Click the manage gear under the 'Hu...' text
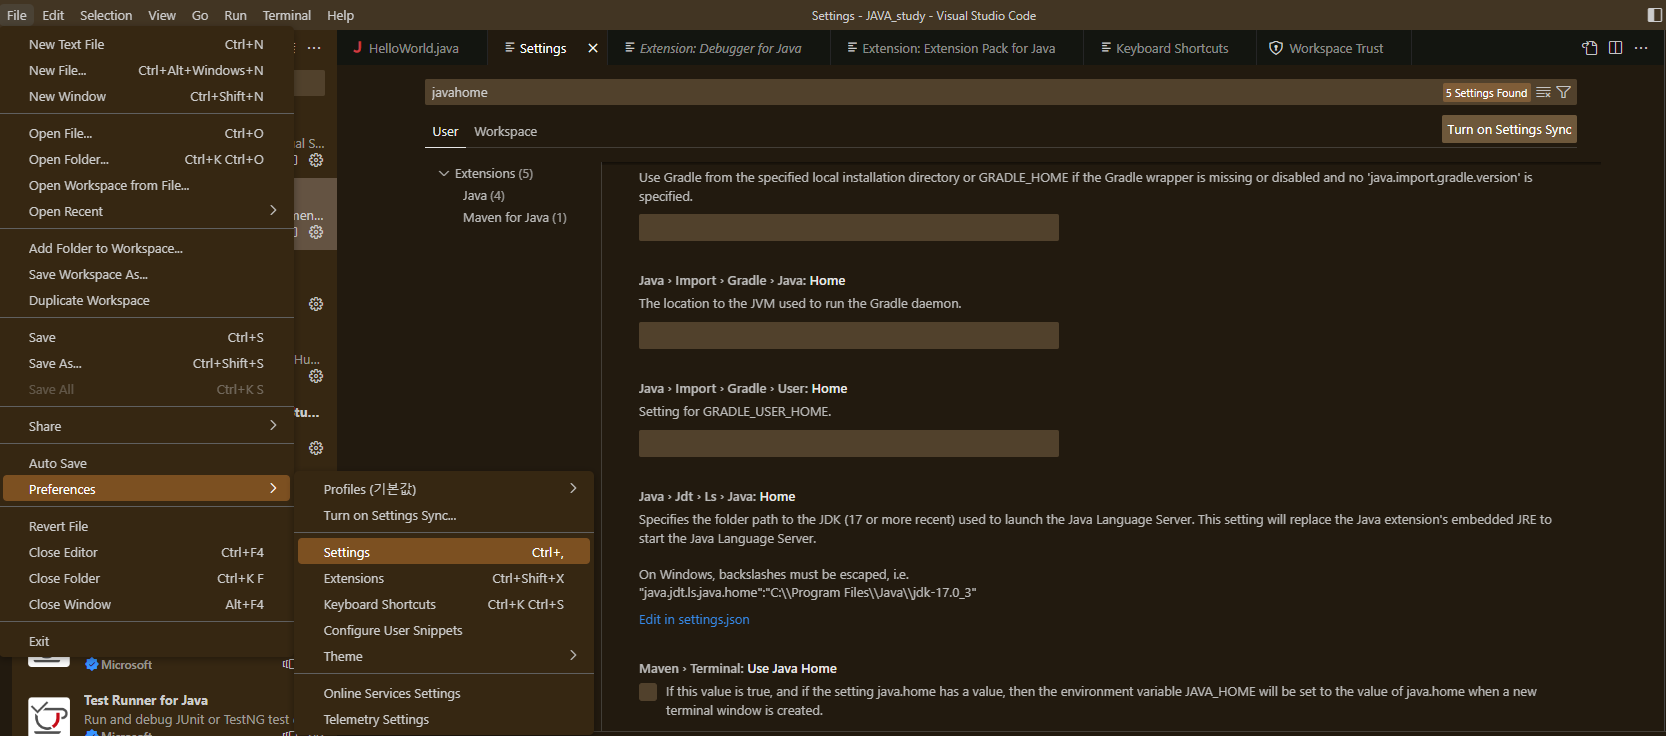The image size is (1666, 736). coord(316,376)
